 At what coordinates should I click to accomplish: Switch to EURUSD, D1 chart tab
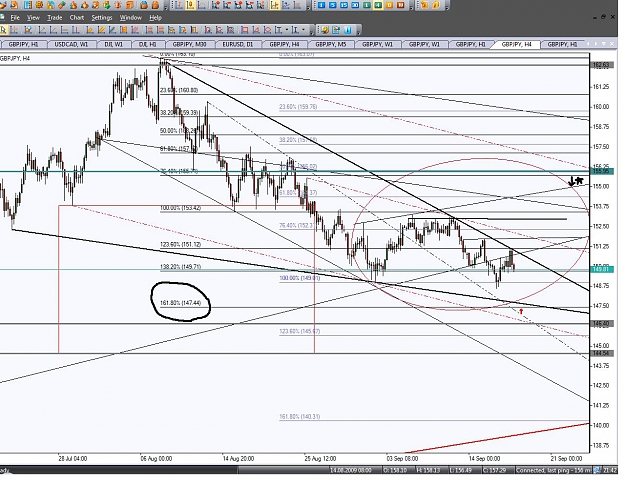(238, 44)
